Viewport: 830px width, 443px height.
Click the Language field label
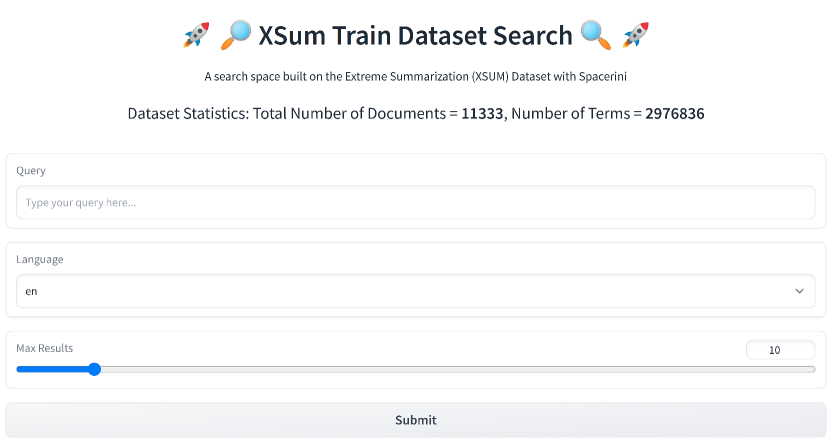(40, 259)
